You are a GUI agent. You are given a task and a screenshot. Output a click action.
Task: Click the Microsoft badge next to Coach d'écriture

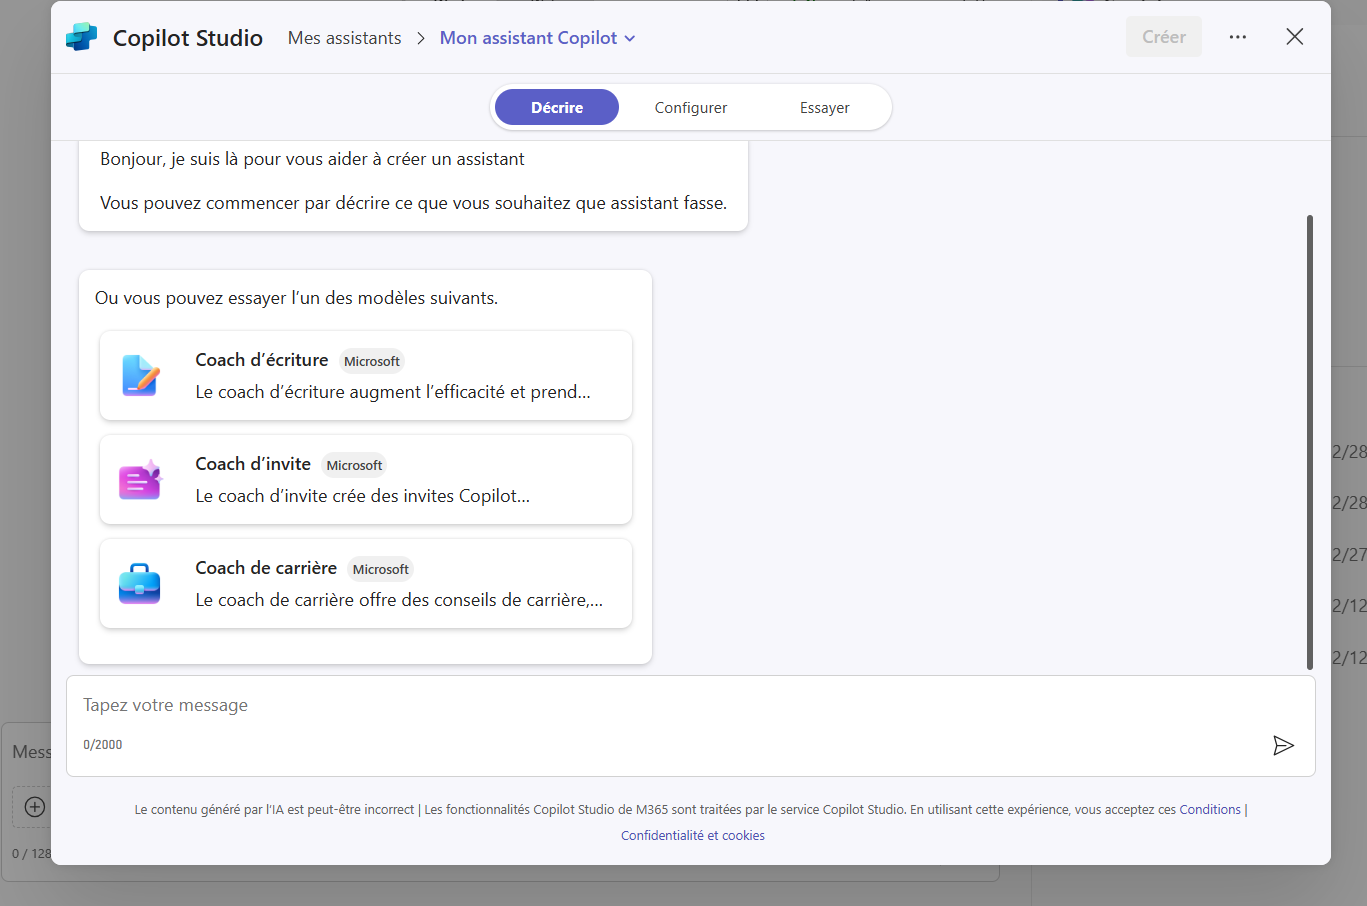coord(372,362)
